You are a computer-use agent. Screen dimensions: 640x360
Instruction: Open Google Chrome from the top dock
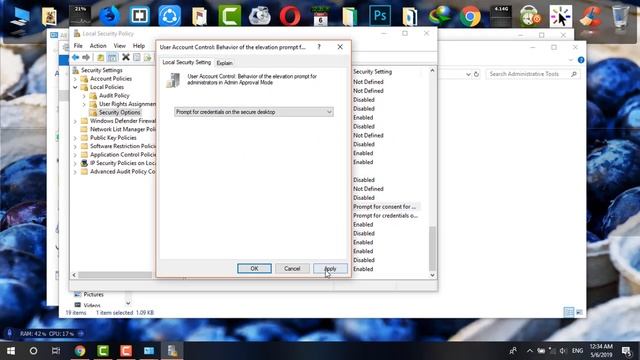(x=470, y=16)
